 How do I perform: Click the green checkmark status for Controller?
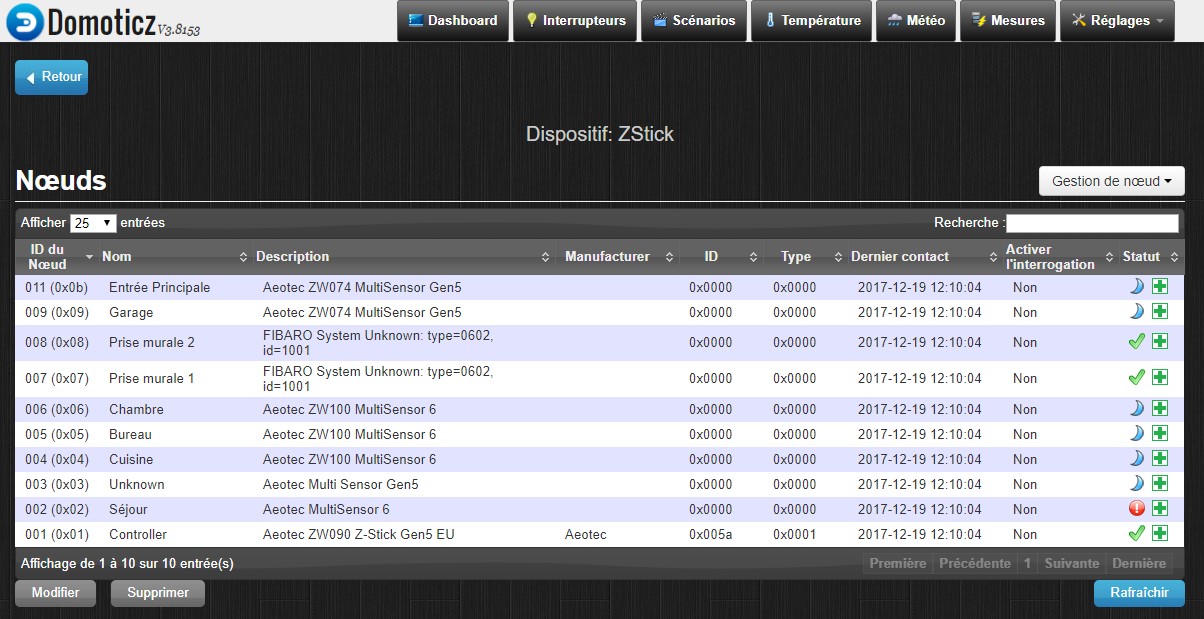coord(1136,533)
